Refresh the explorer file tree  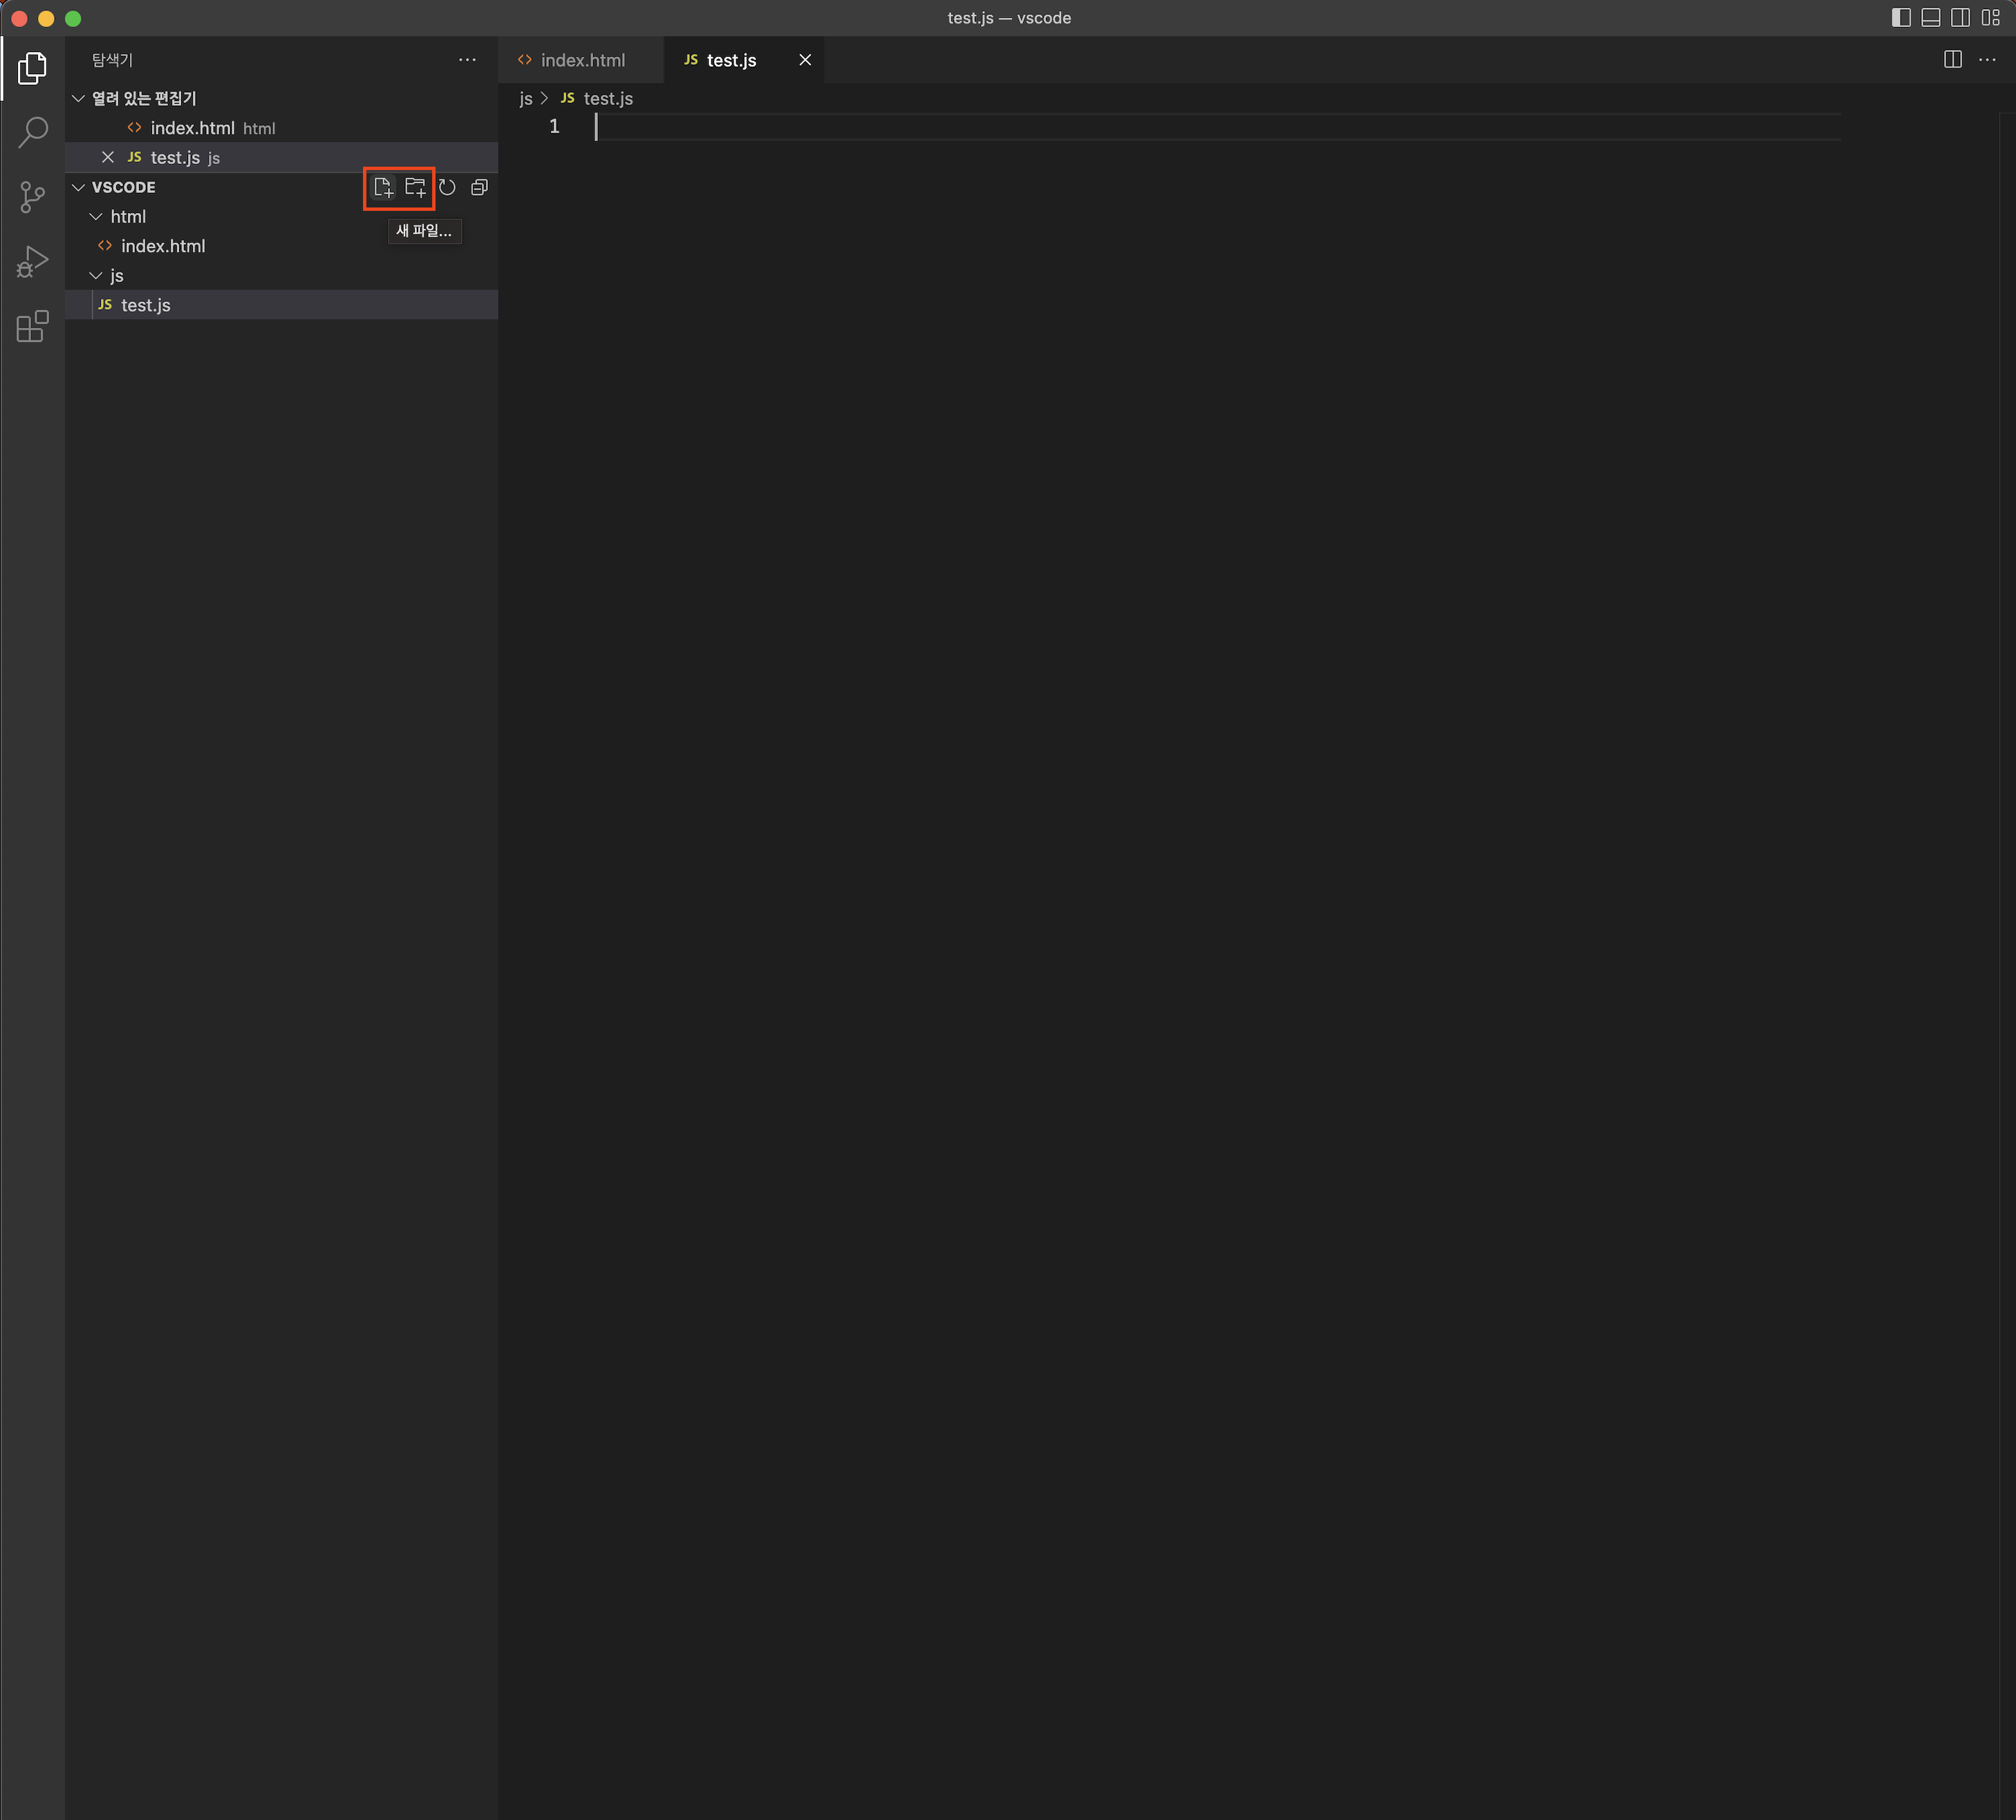coord(447,188)
